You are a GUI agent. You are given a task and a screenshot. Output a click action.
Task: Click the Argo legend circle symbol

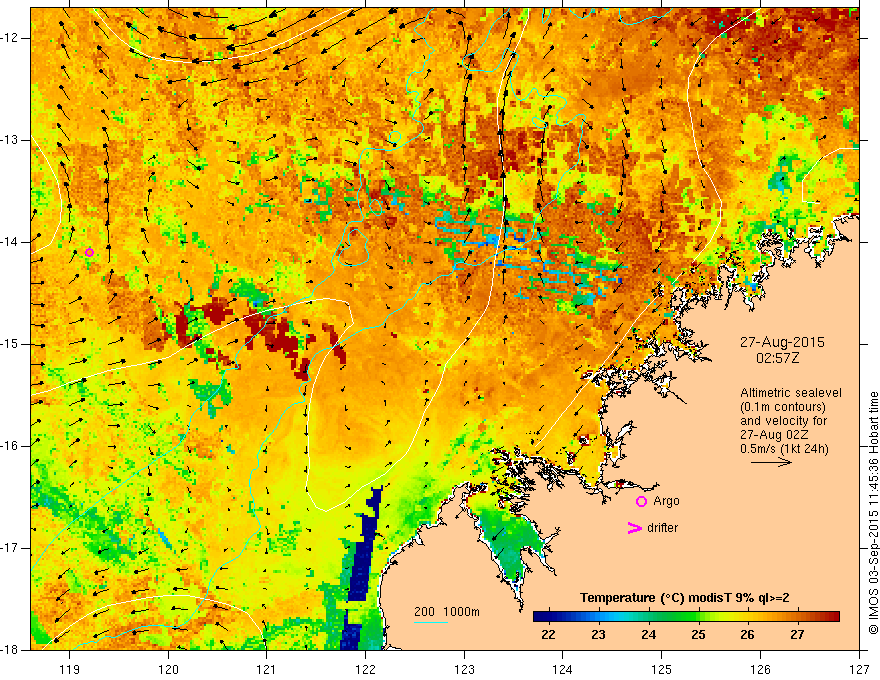click(x=641, y=501)
